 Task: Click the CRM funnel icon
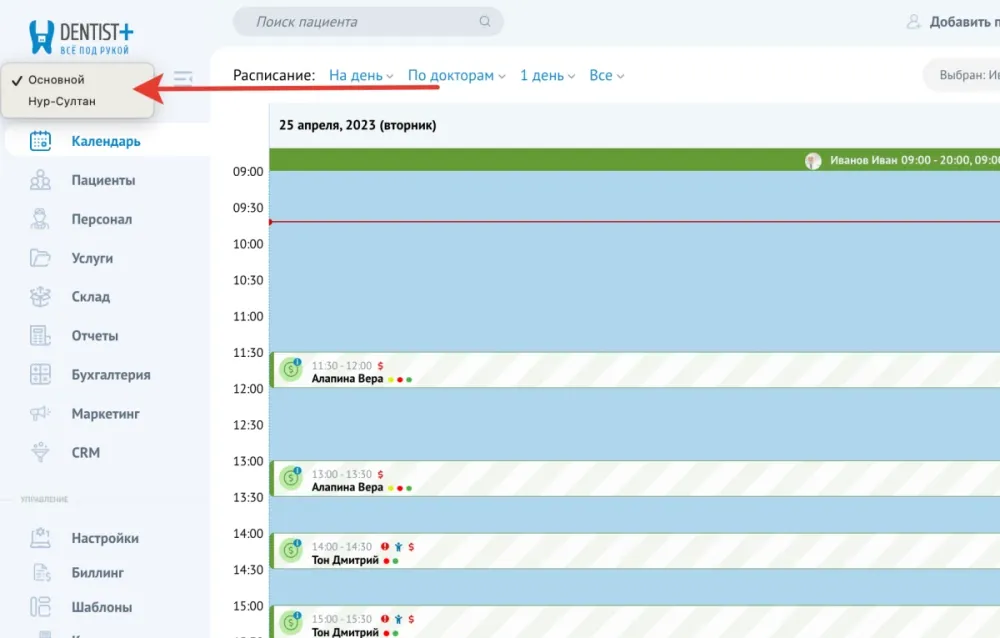pos(40,452)
